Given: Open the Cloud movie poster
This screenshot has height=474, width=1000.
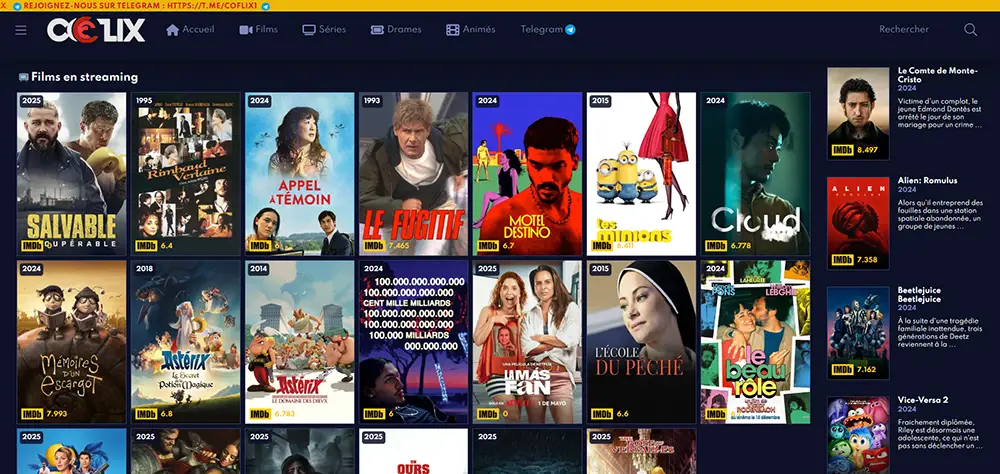Looking at the screenshot, I should click(x=755, y=174).
